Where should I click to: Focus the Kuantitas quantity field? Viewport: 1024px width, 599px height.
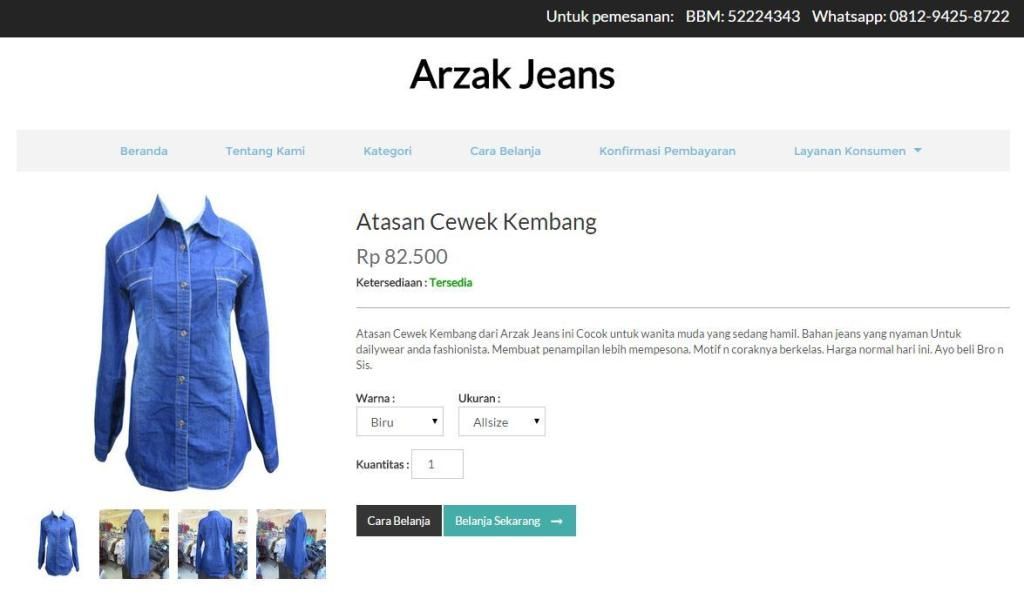(438, 464)
